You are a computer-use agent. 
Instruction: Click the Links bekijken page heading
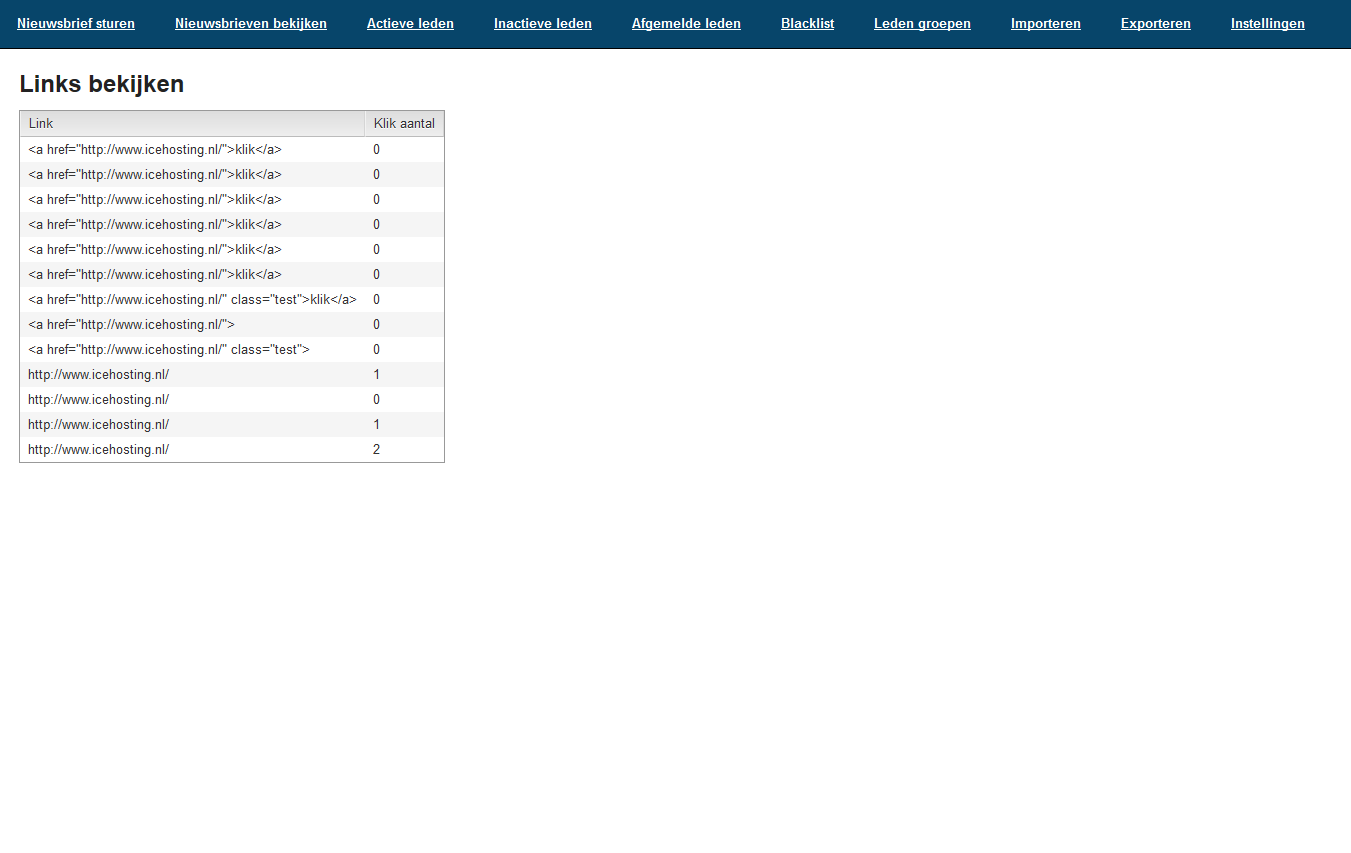click(102, 84)
